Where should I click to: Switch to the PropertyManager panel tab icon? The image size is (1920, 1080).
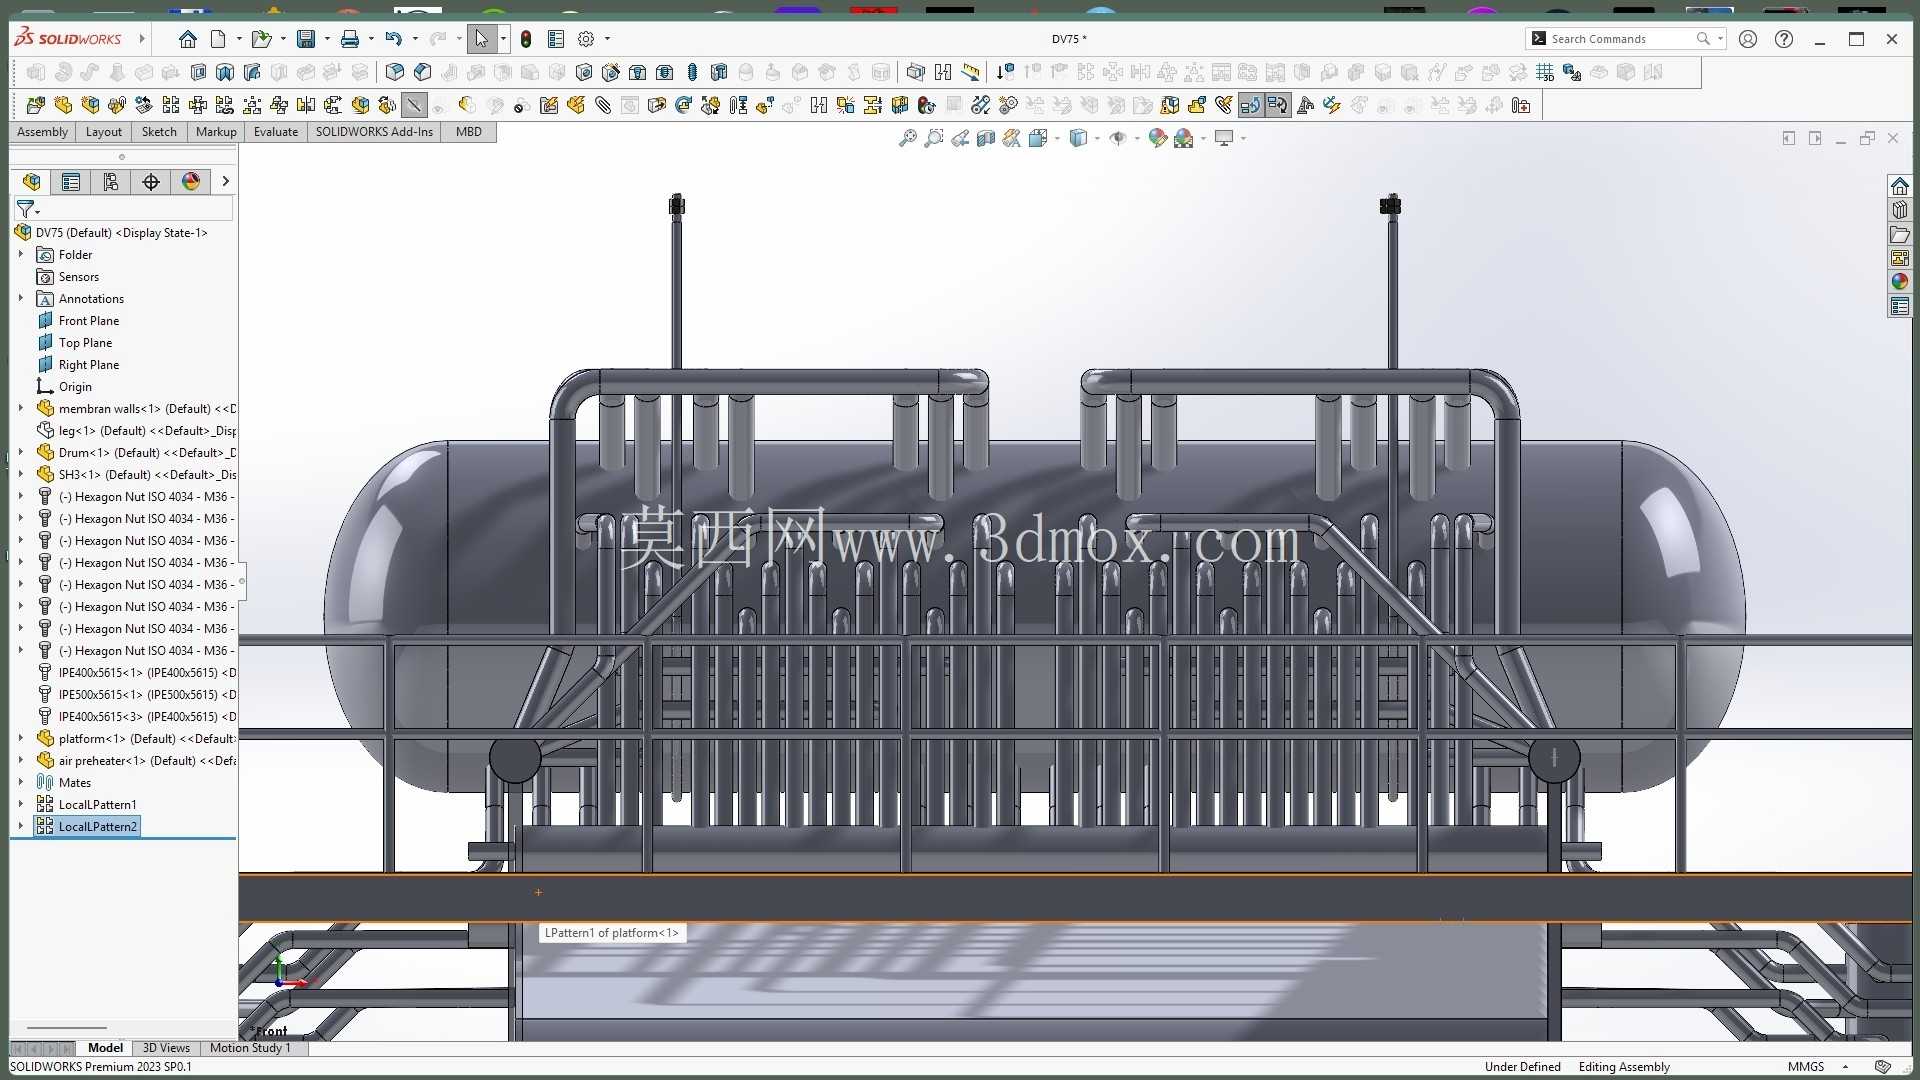click(x=70, y=181)
